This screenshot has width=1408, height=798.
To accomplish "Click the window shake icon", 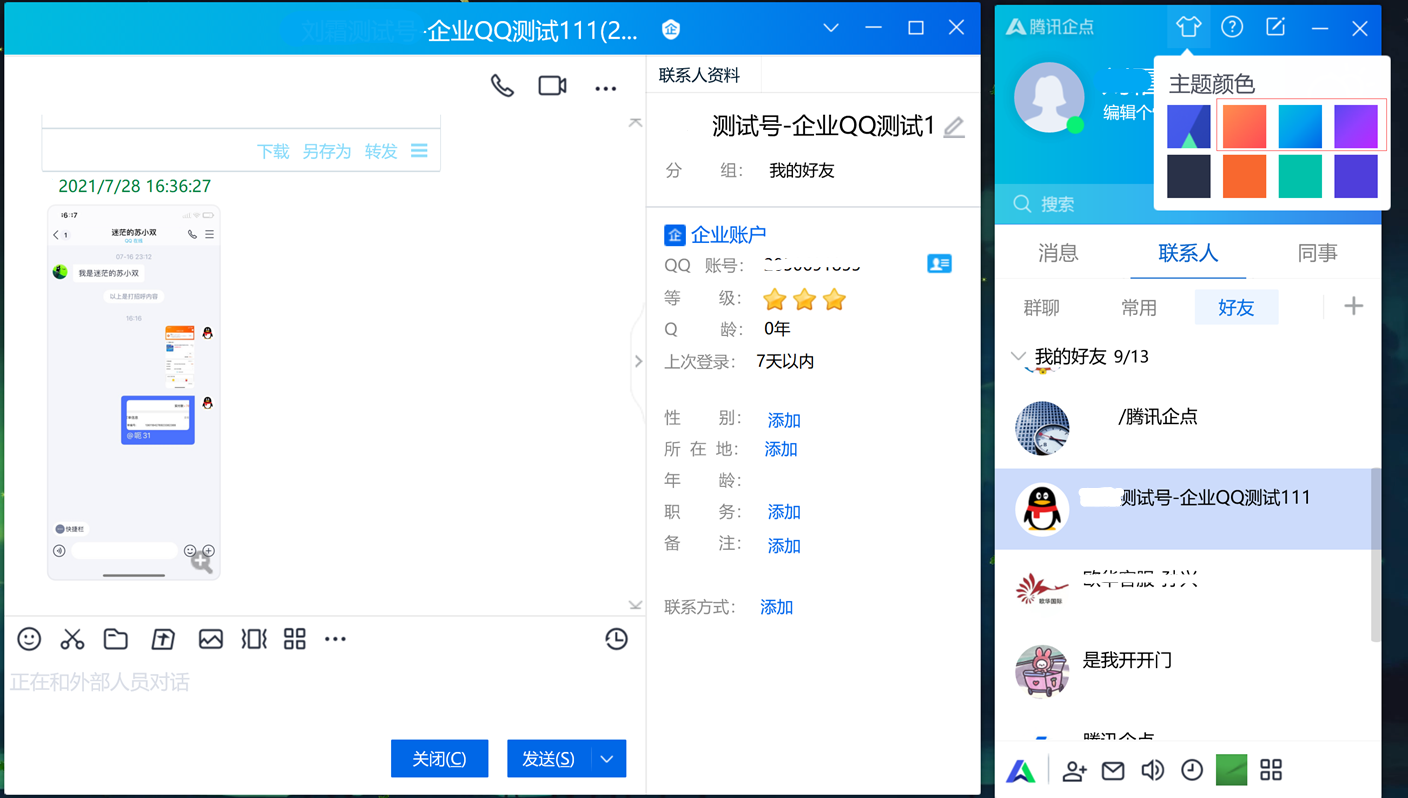I will click(254, 639).
